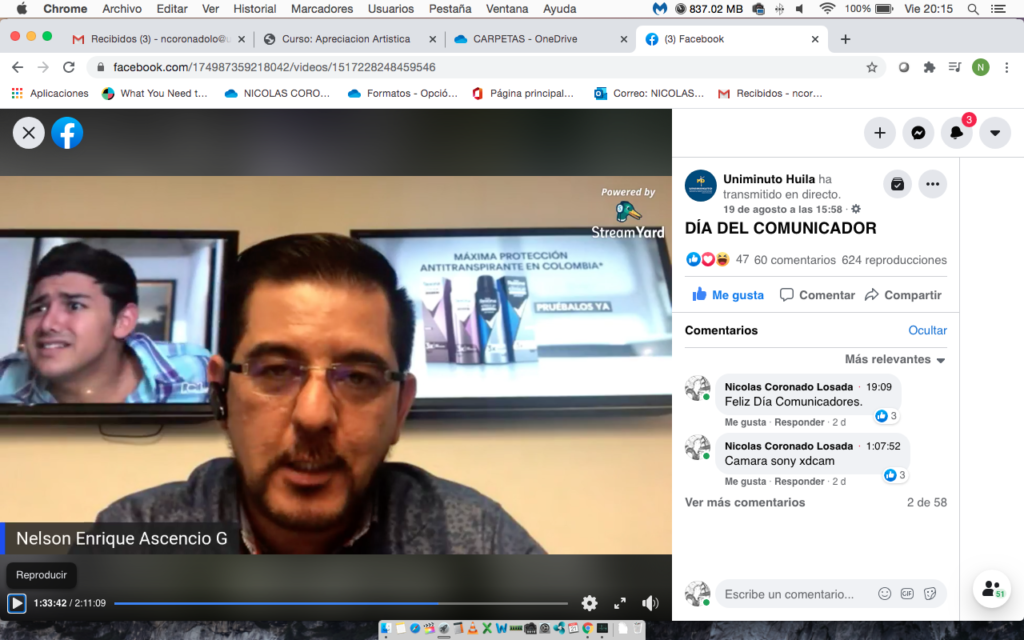Click the Facebook logo in the video overlay

tap(67, 133)
